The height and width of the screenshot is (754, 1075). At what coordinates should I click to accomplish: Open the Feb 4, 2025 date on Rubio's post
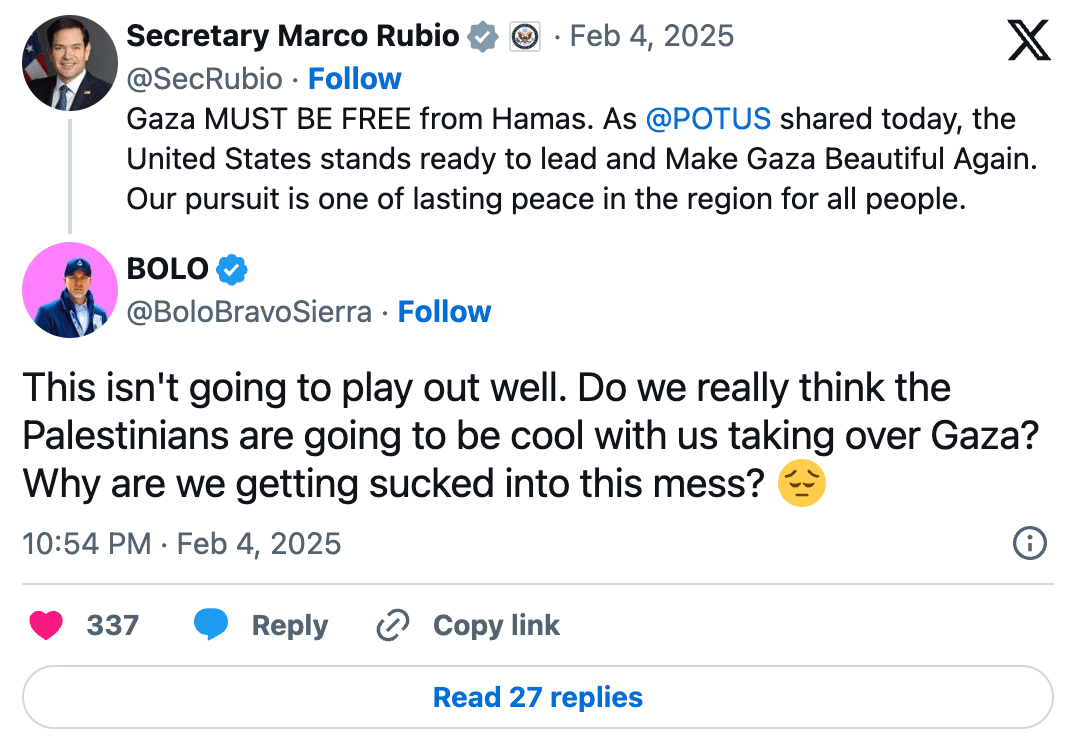pyautogui.click(x=652, y=37)
